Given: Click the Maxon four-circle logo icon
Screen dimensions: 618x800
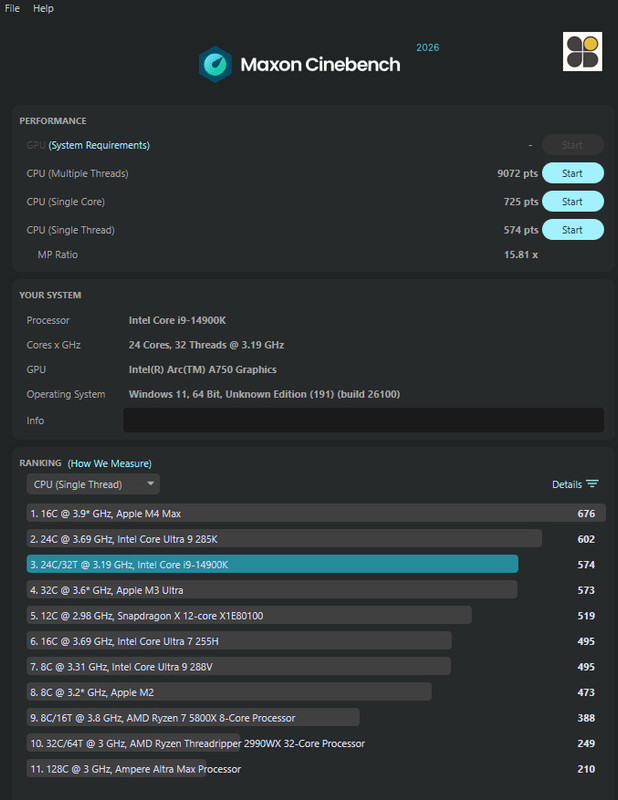Looking at the screenshot, I should pos(582,52).
